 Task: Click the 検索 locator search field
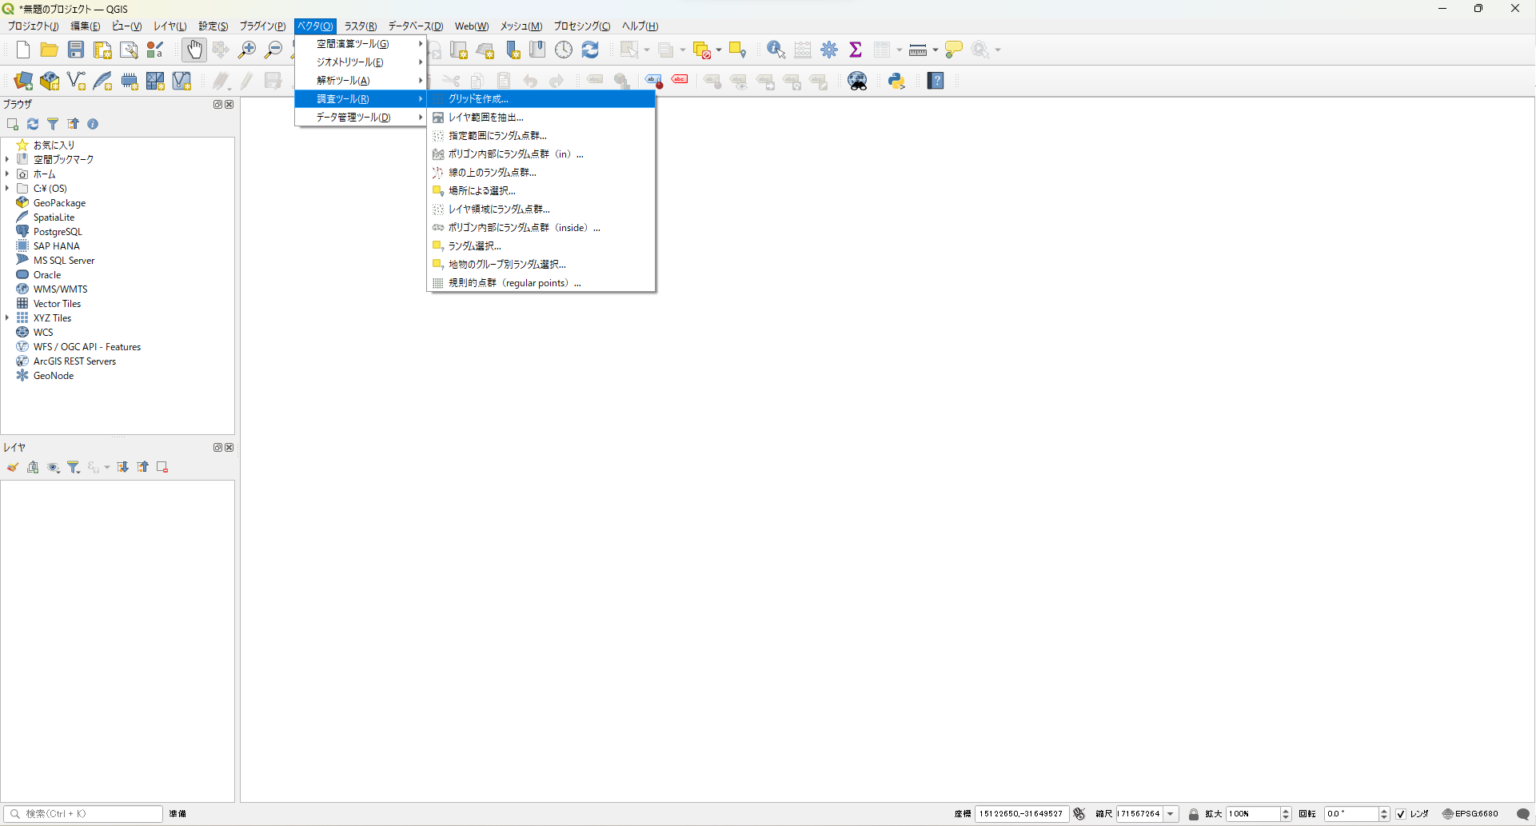point(83,814)
